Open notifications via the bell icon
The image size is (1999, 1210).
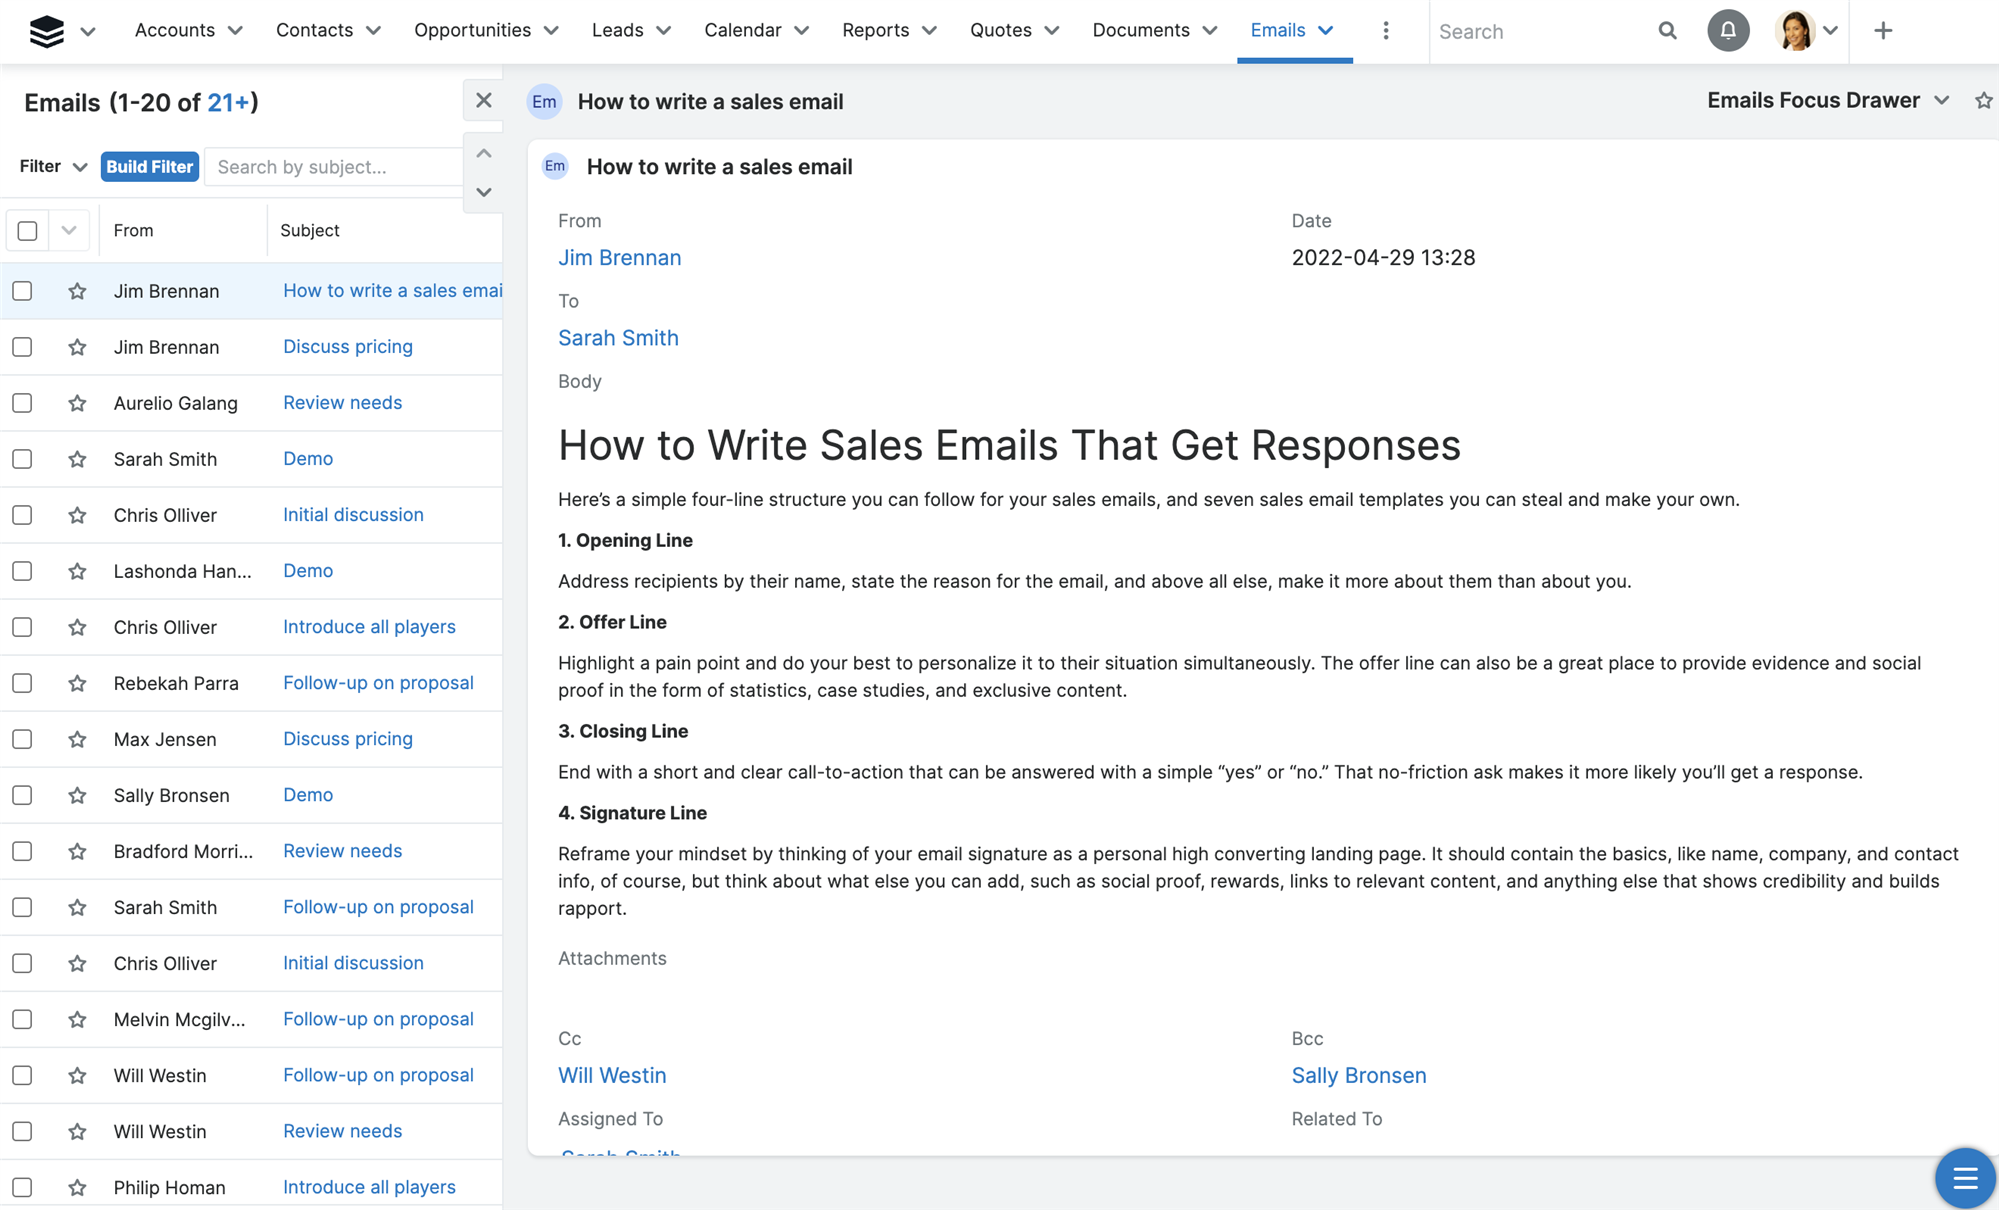point(1729,30)
